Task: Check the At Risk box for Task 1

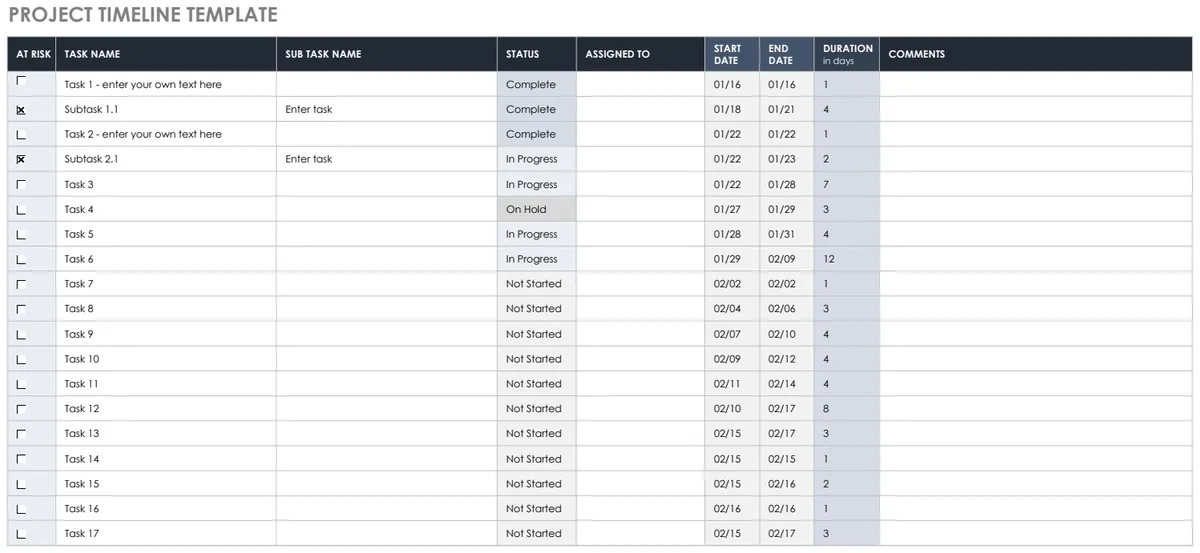Action: click(21, 83)
